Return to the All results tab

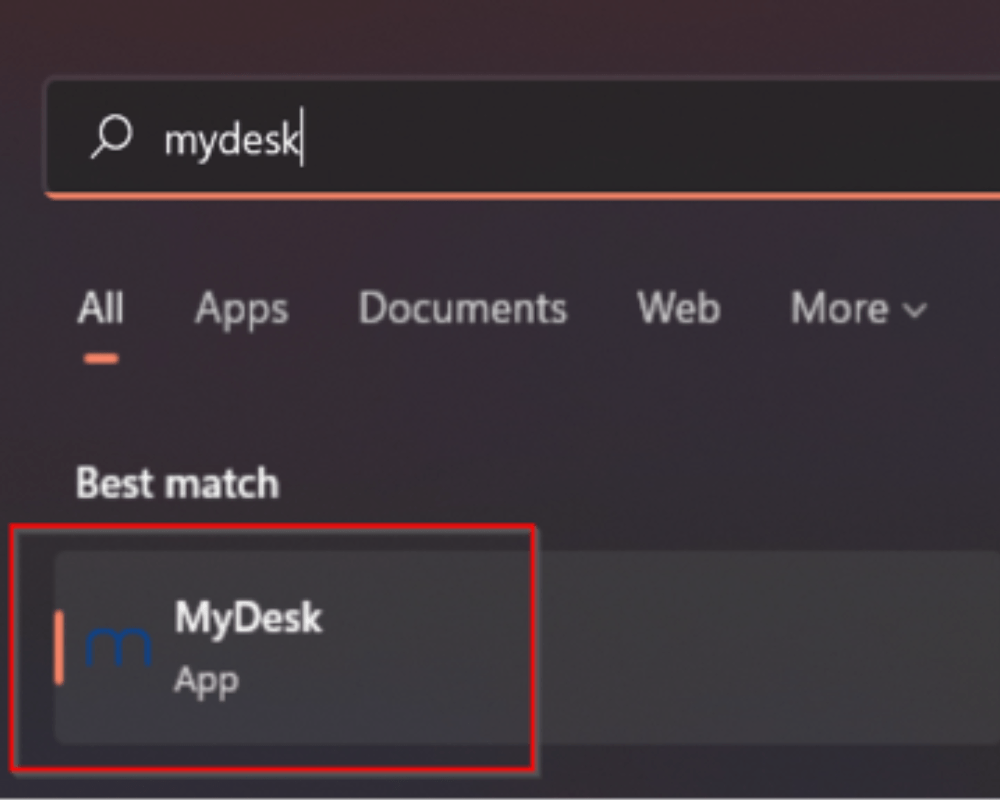[x=99, y=308]
